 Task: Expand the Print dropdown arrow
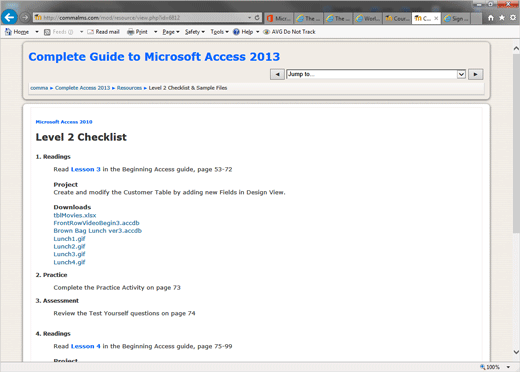[155, 32]
